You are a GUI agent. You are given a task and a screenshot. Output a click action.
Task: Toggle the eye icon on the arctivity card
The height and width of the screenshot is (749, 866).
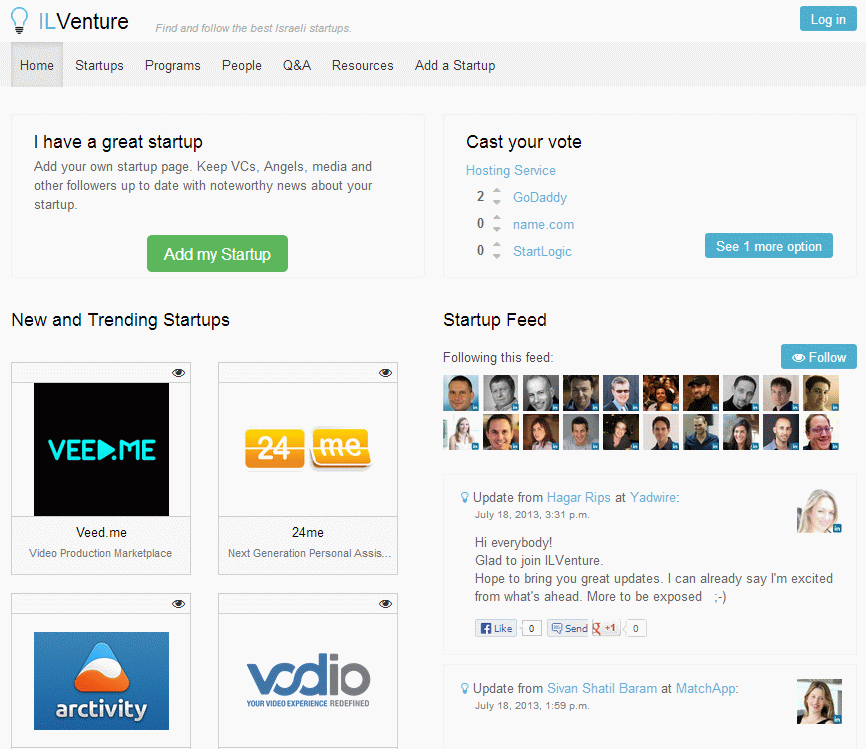178,604
